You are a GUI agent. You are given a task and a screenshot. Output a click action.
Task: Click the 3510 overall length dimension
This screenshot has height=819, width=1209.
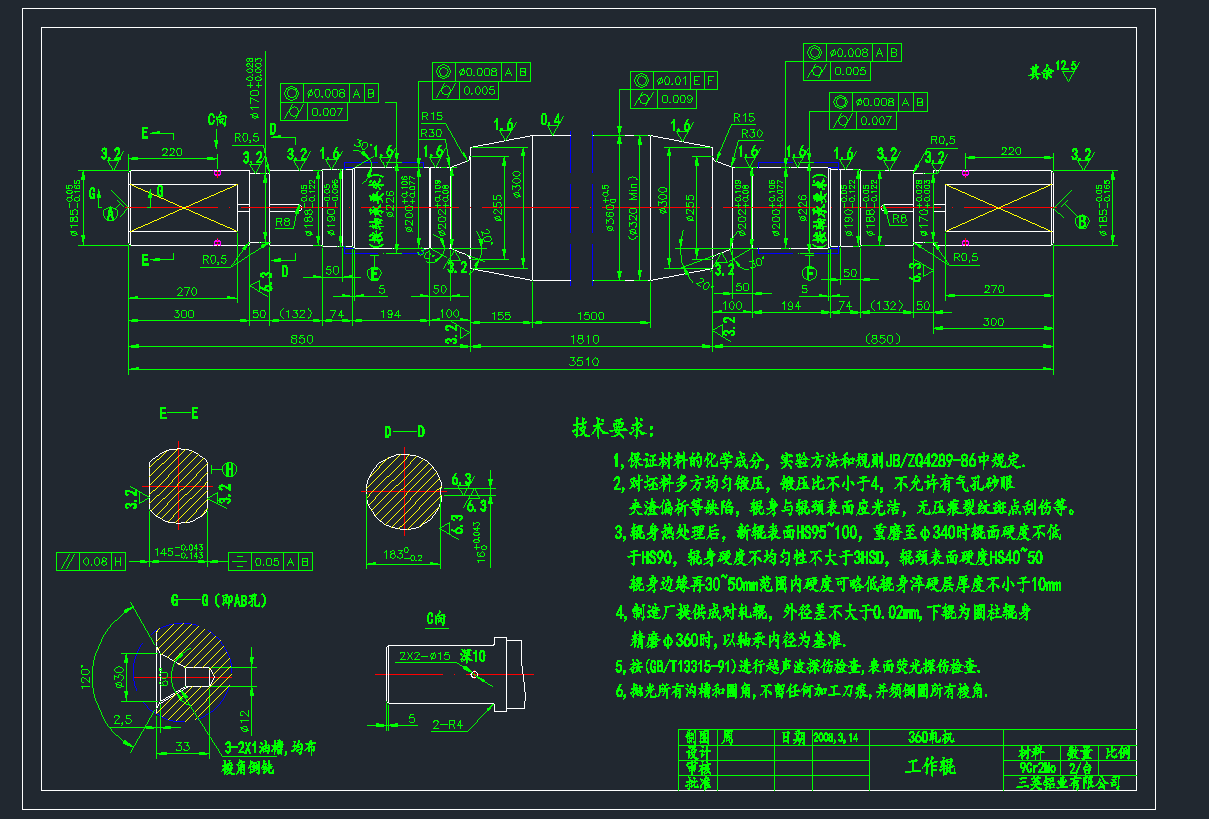pos(588,362)
